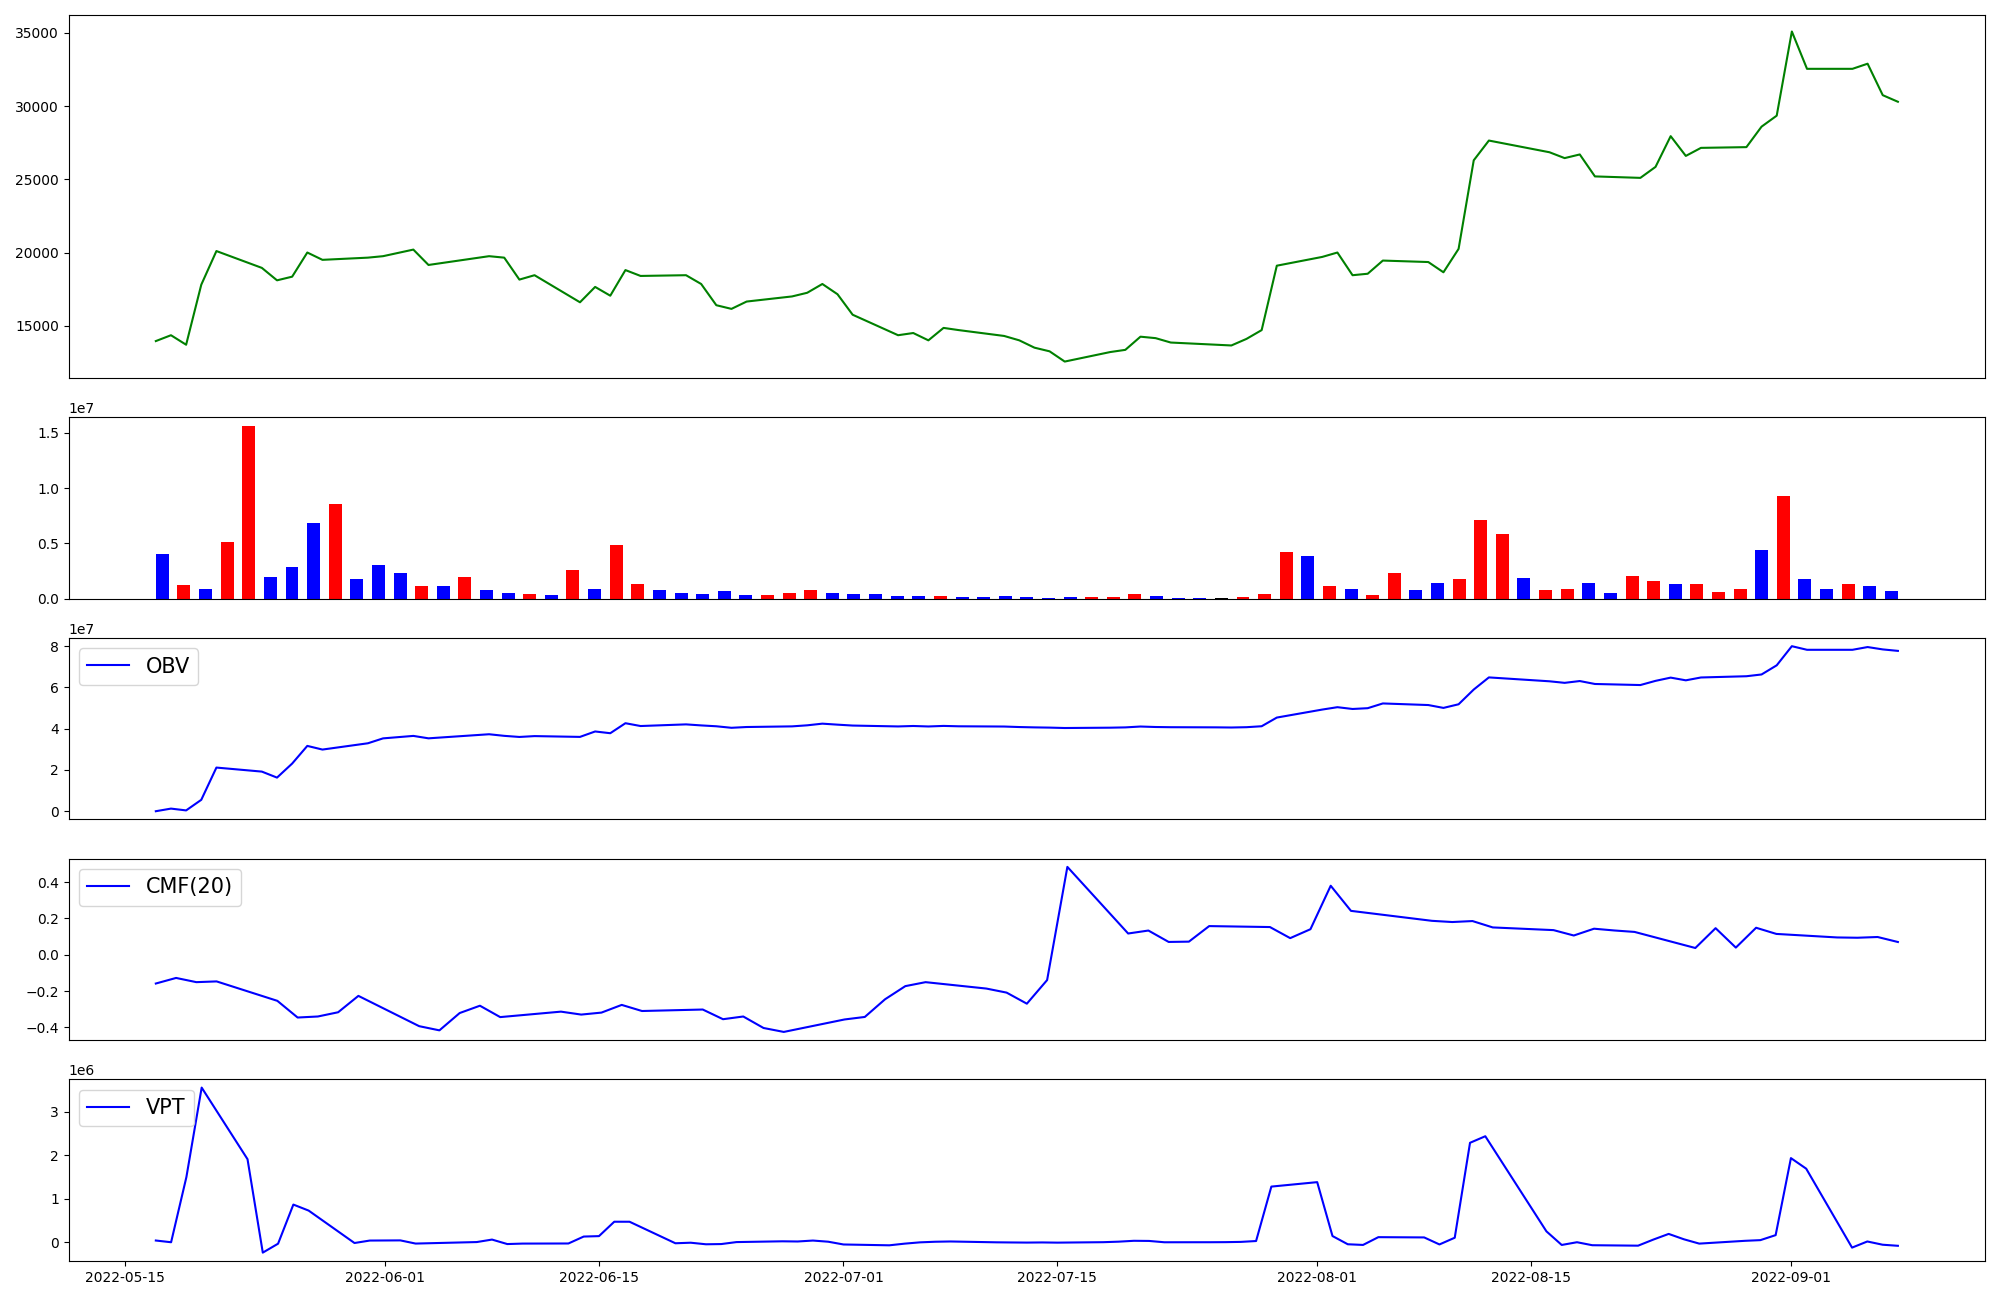The image size is (2000, 1300).
Task: Click the 2022-07-01 x-axis date label
Action: pos(844,1277)
